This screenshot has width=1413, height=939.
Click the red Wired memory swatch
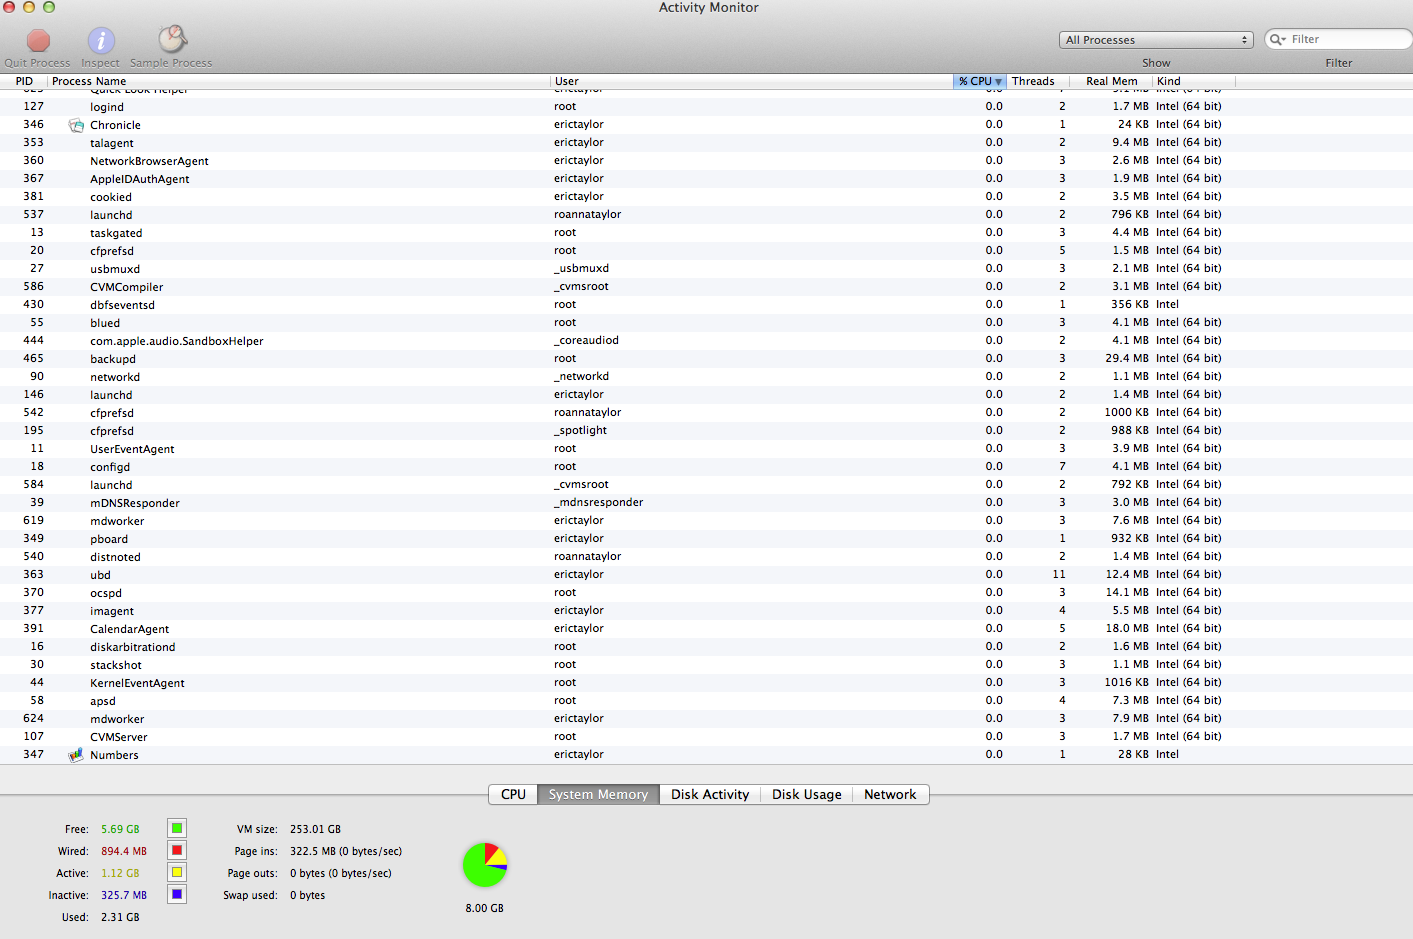click(177, 850)
